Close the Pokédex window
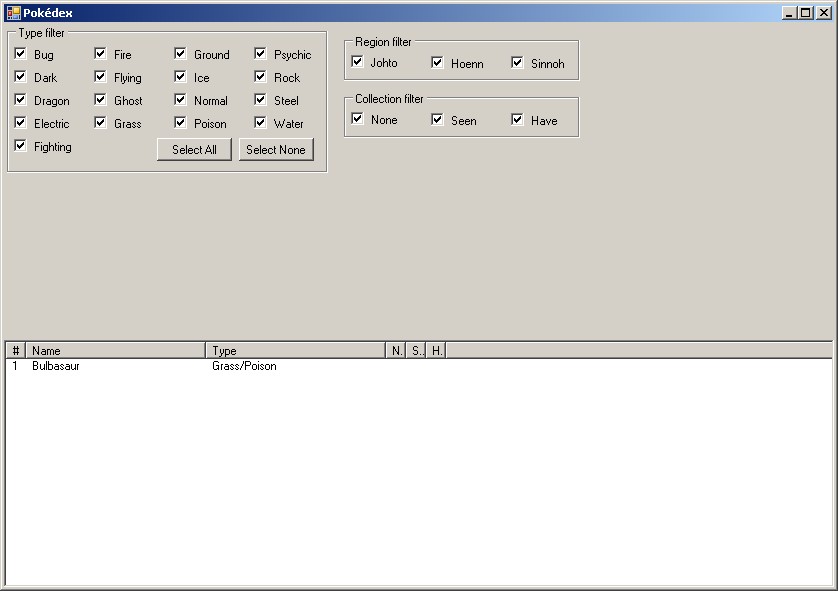 coord(824,13)
